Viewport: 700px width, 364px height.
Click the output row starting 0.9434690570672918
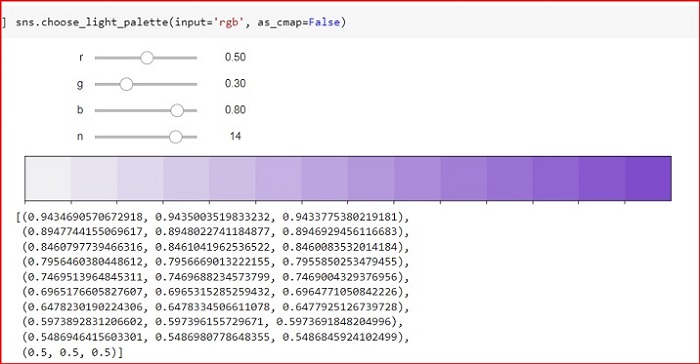tap(213, 217)
